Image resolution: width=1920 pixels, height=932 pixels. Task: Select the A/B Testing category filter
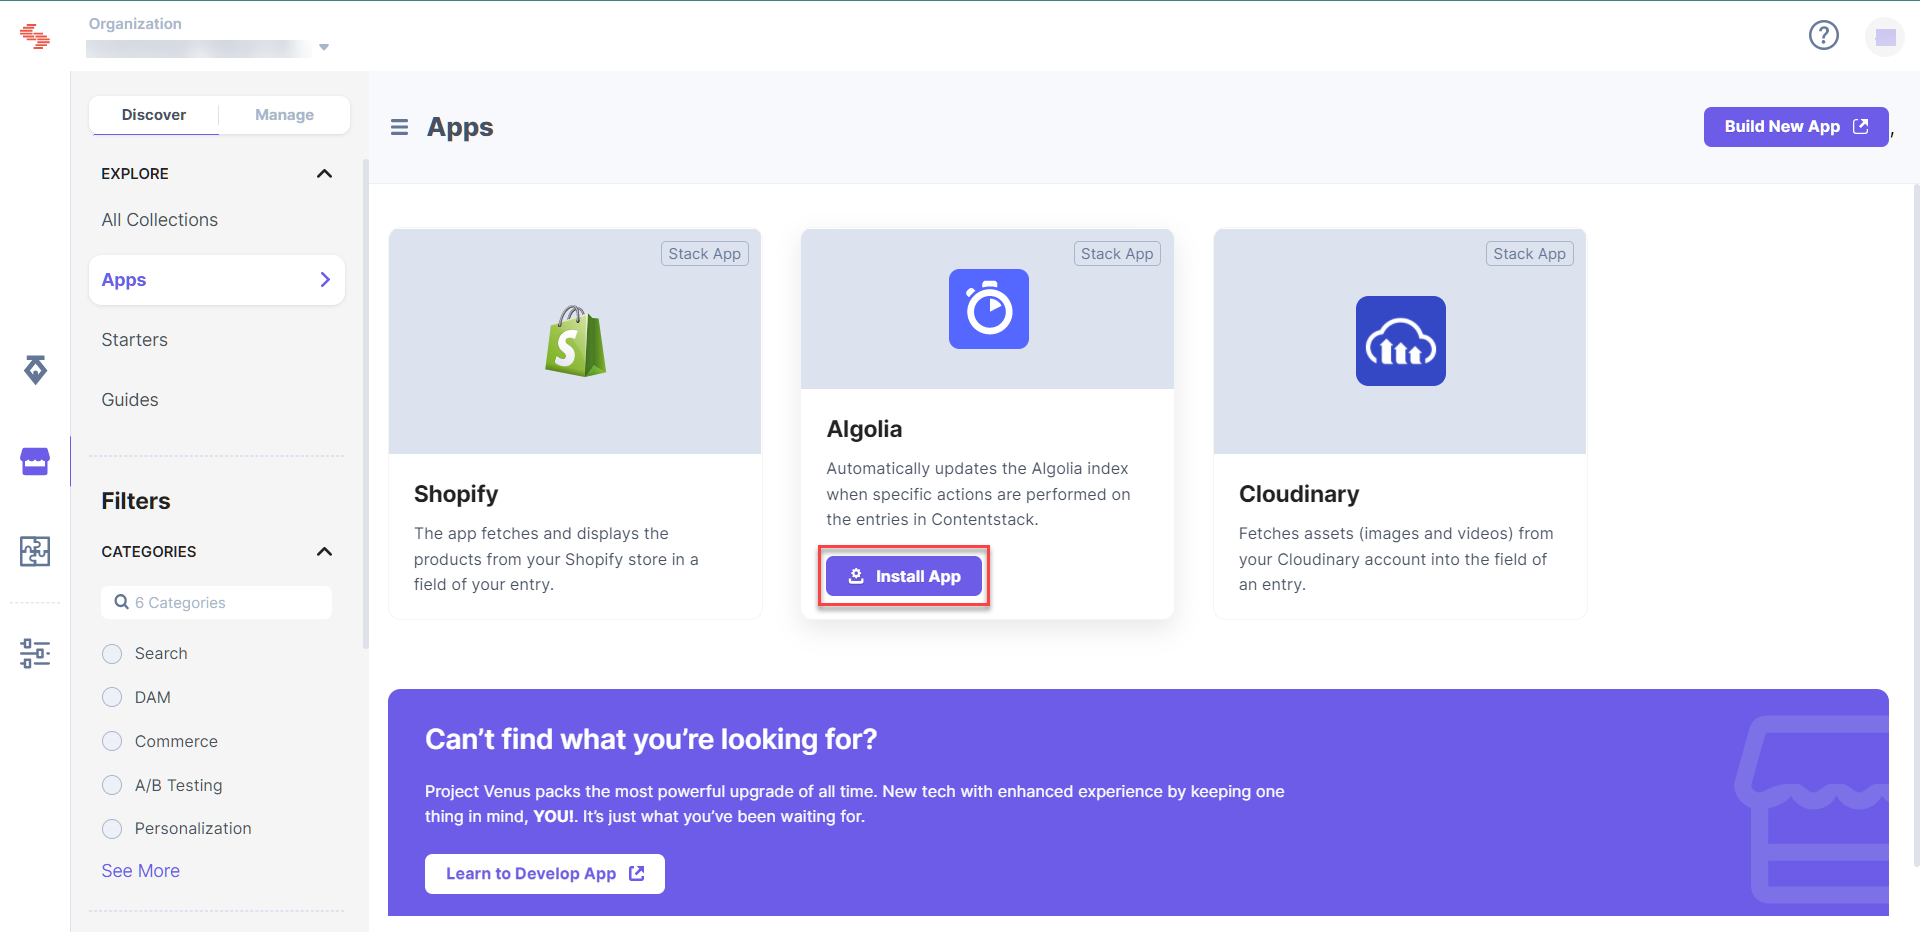(112, 785)
